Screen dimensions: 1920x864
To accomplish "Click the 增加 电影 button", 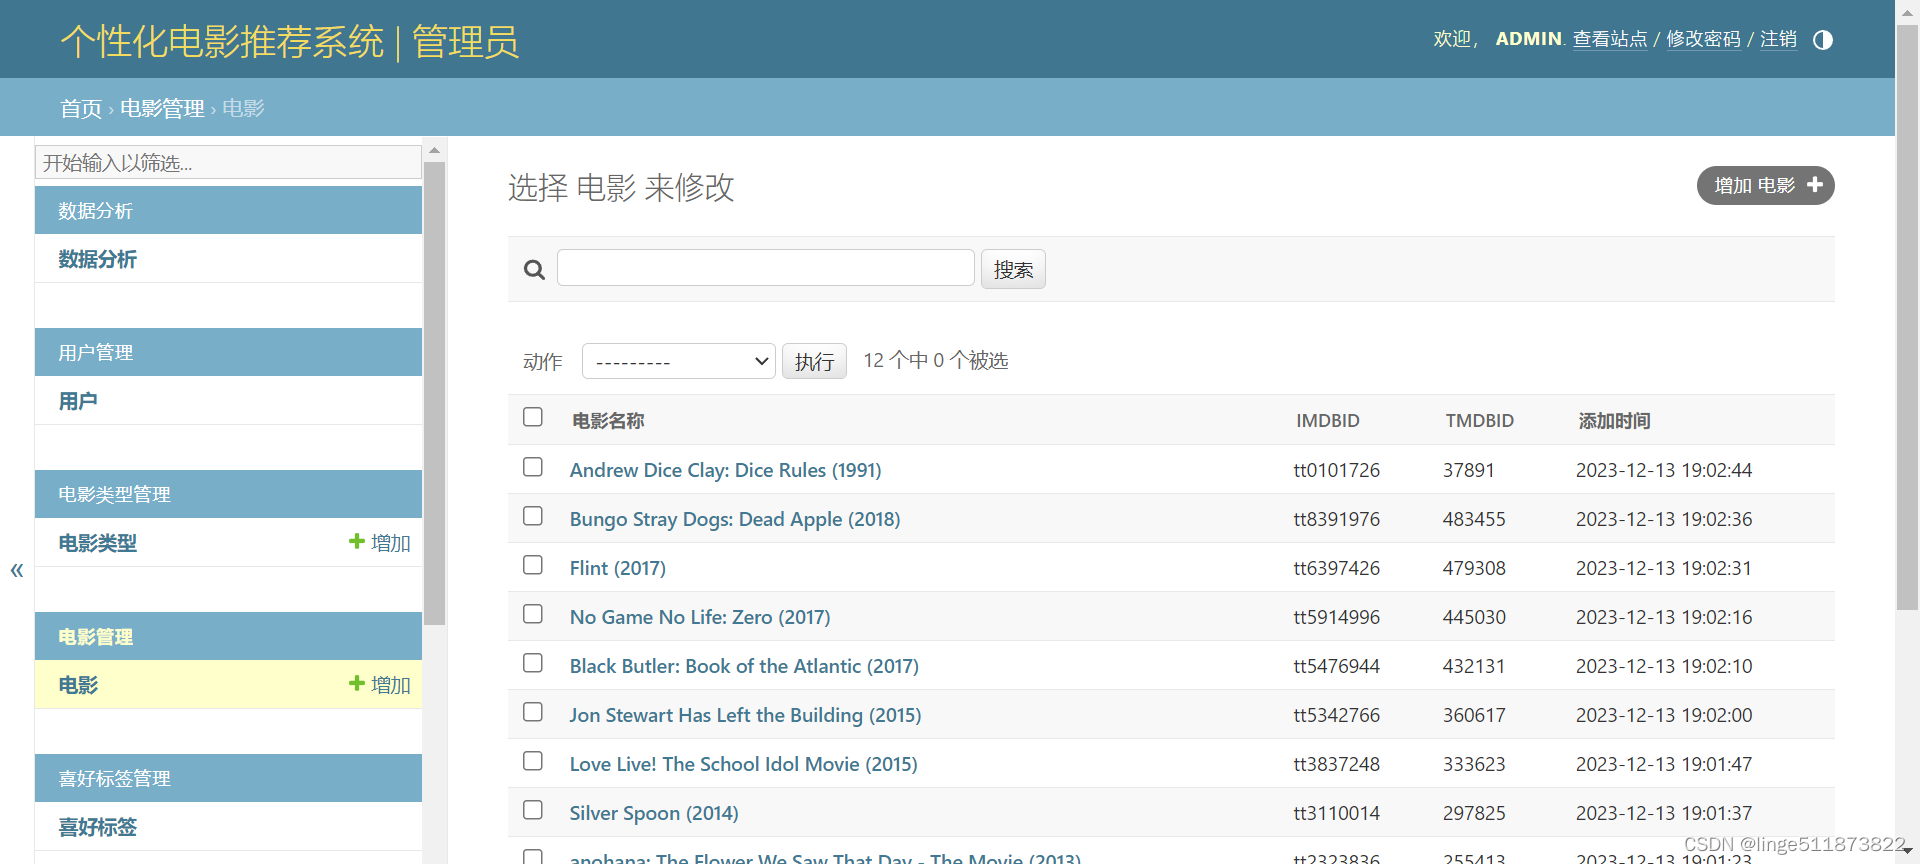I will click(x=1765, y=185).
